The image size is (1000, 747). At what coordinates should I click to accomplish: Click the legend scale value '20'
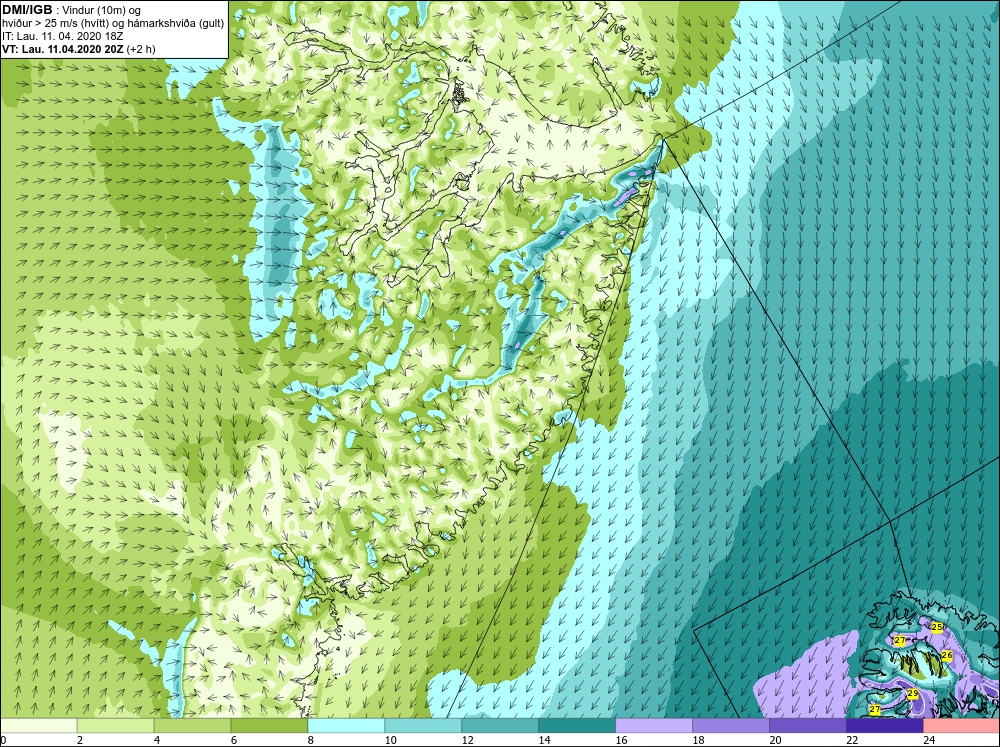point(776,740)
